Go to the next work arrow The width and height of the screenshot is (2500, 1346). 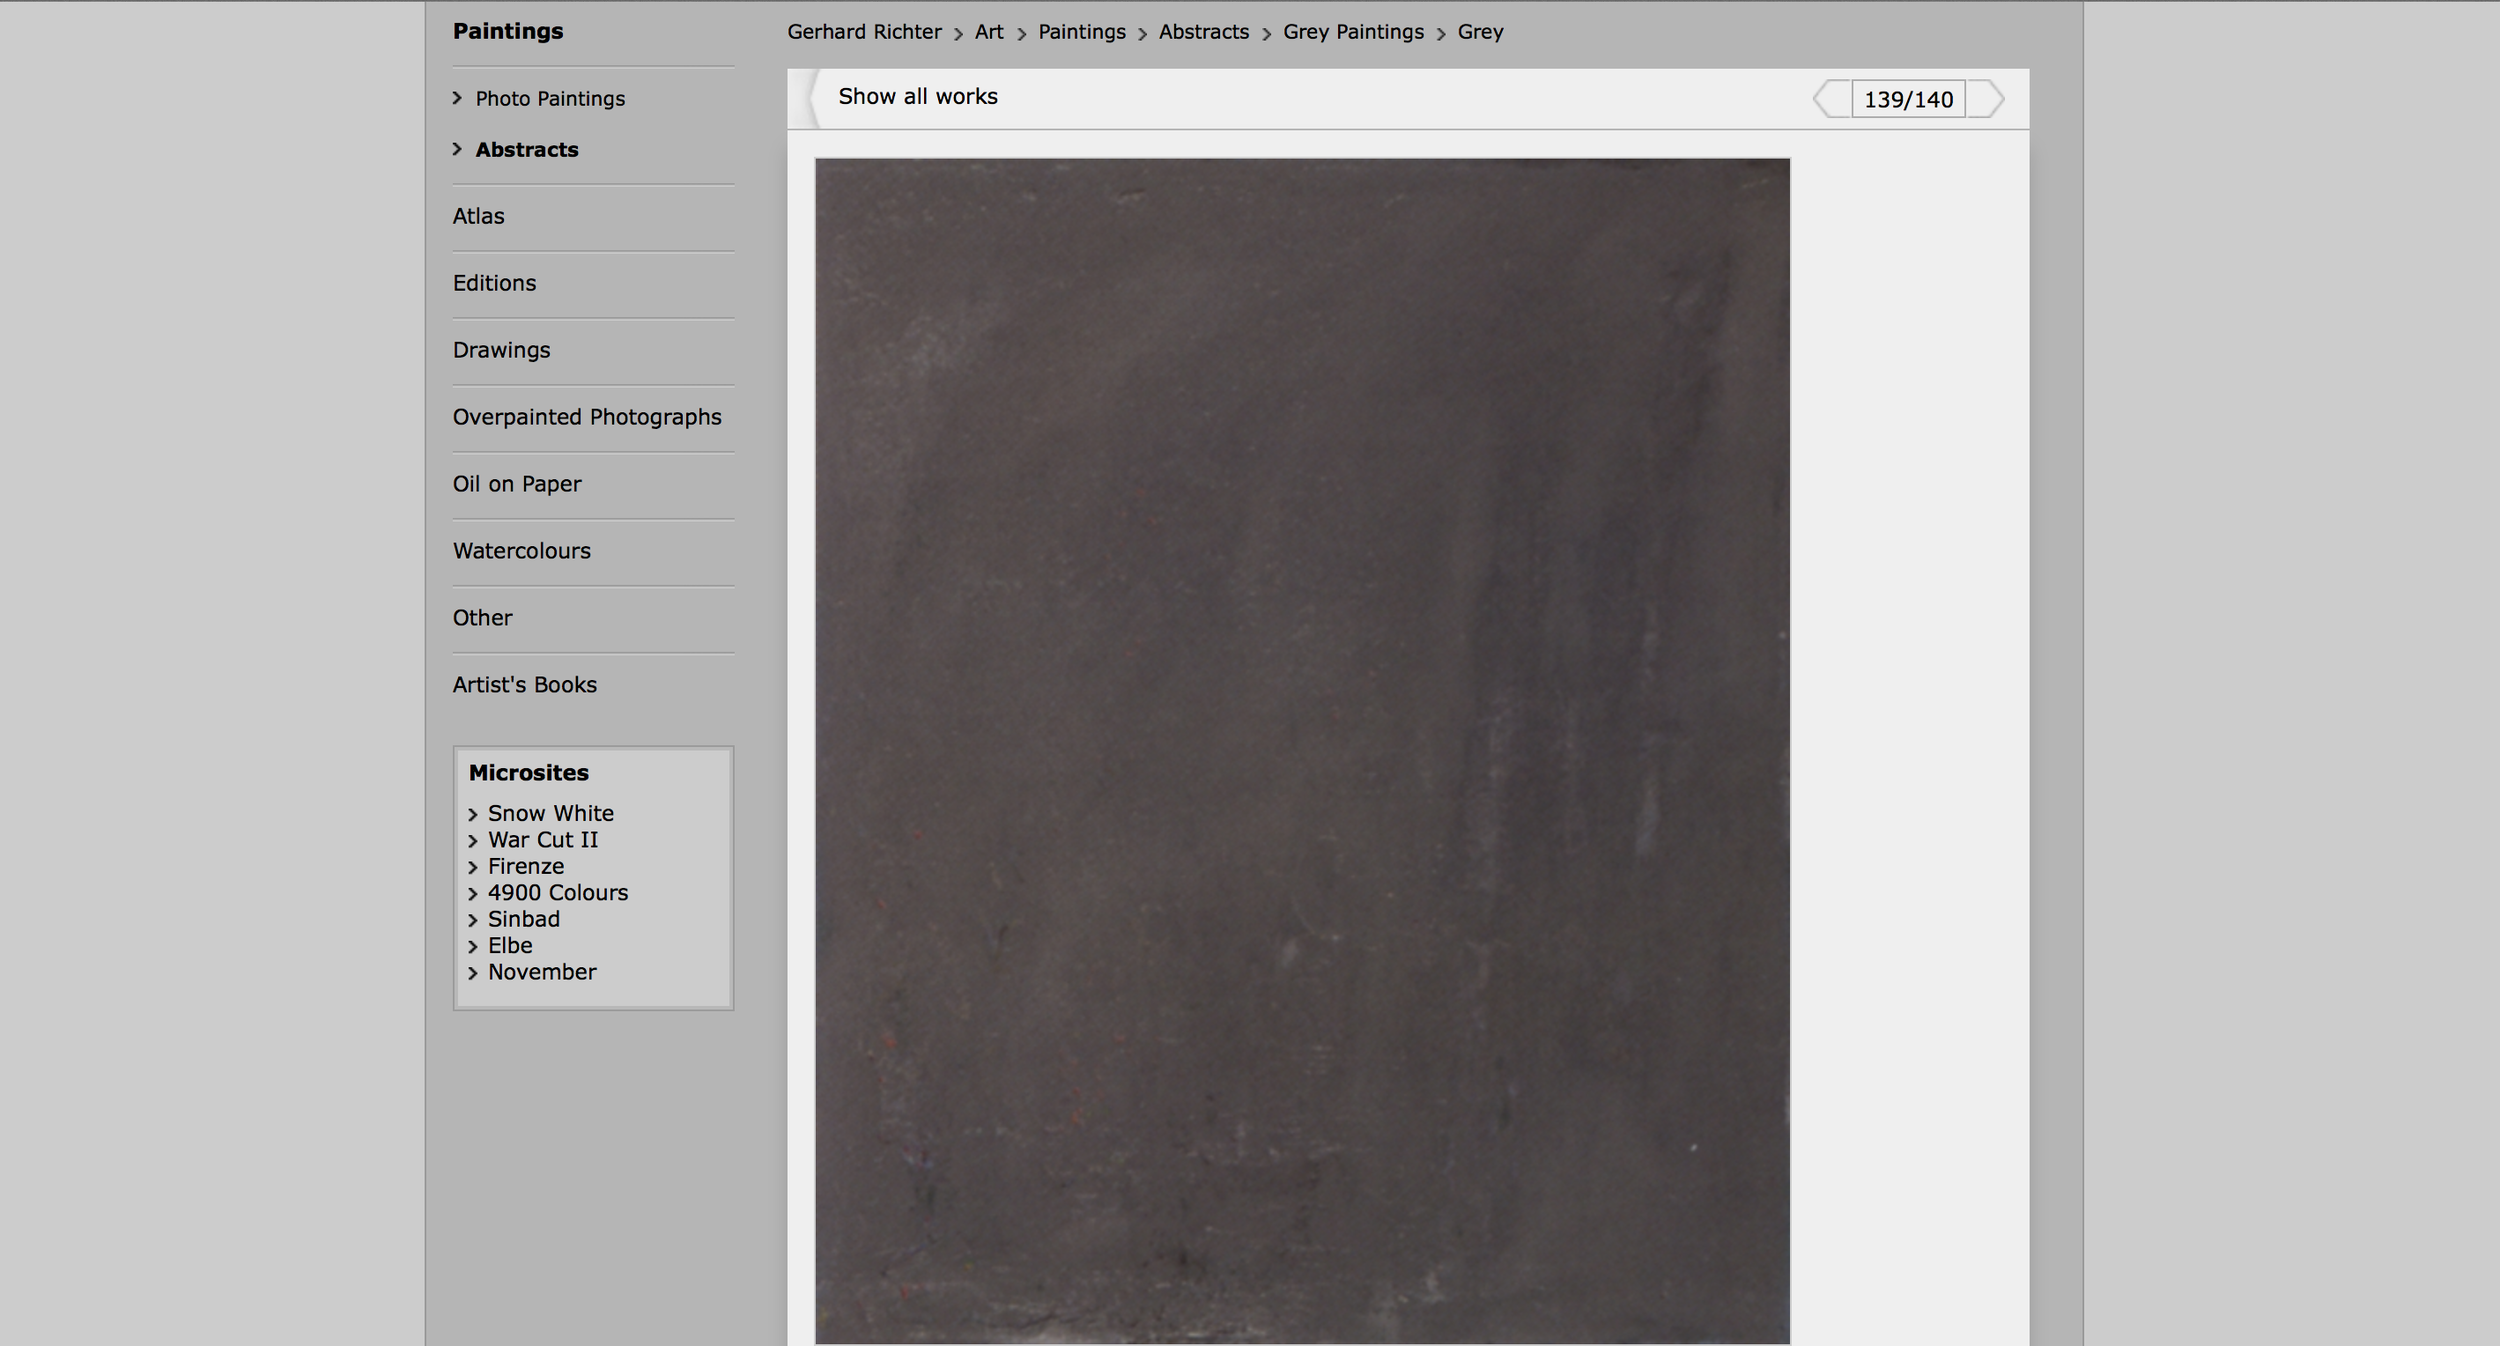pos(1986,99)
